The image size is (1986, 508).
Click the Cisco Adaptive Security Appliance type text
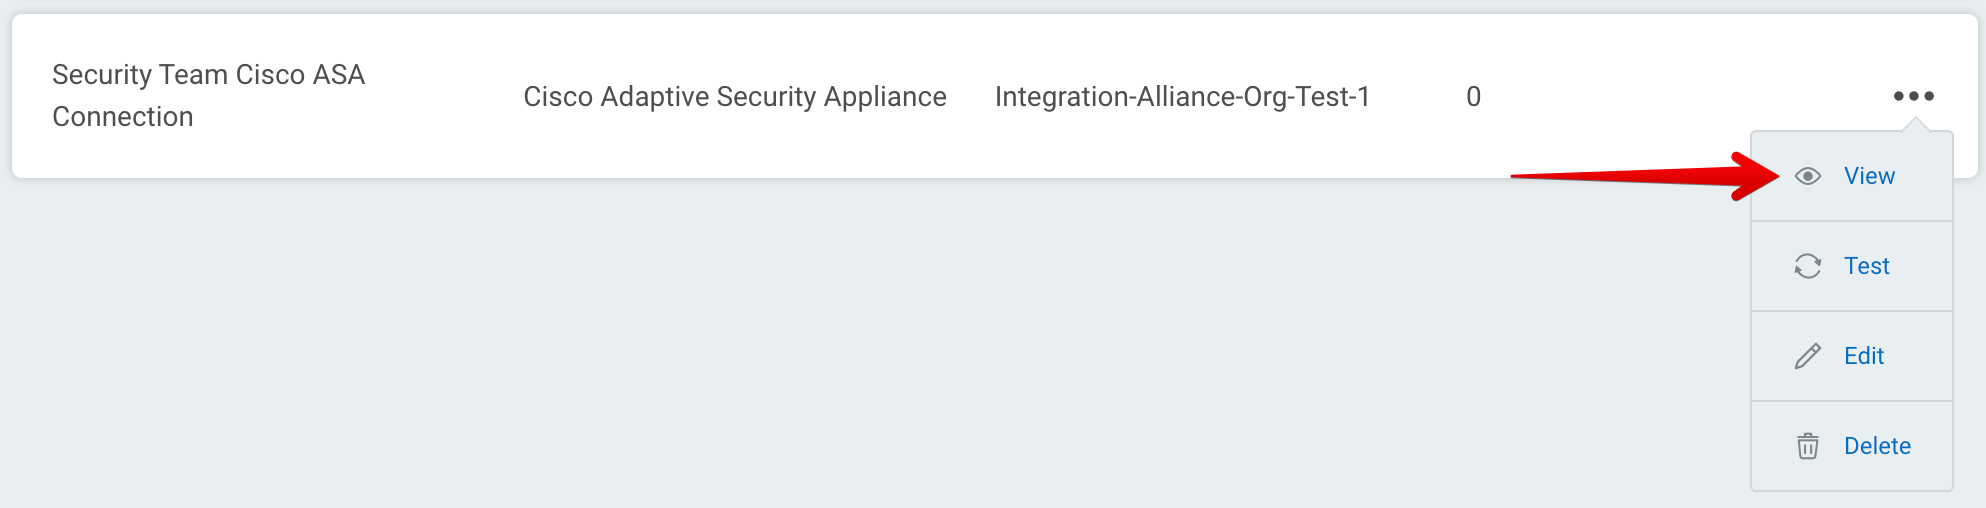click(734, 97)
